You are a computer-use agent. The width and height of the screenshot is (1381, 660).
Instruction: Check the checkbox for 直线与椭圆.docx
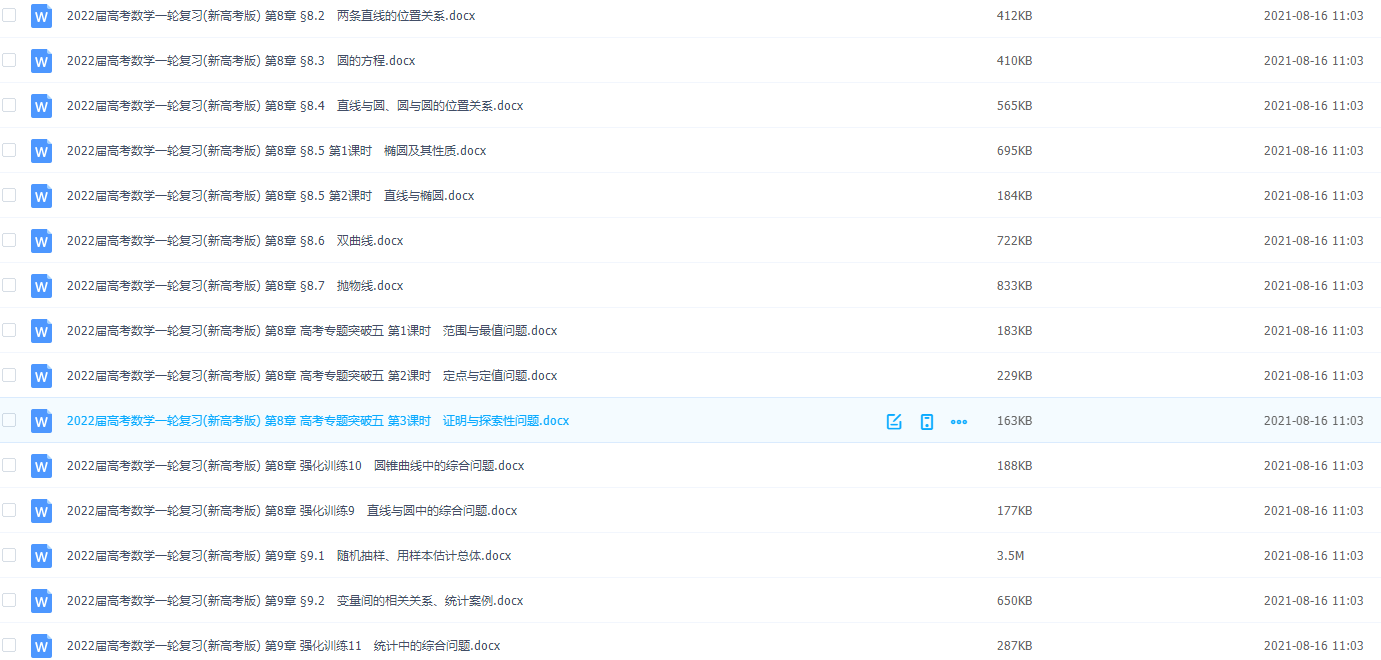[9, 196]
